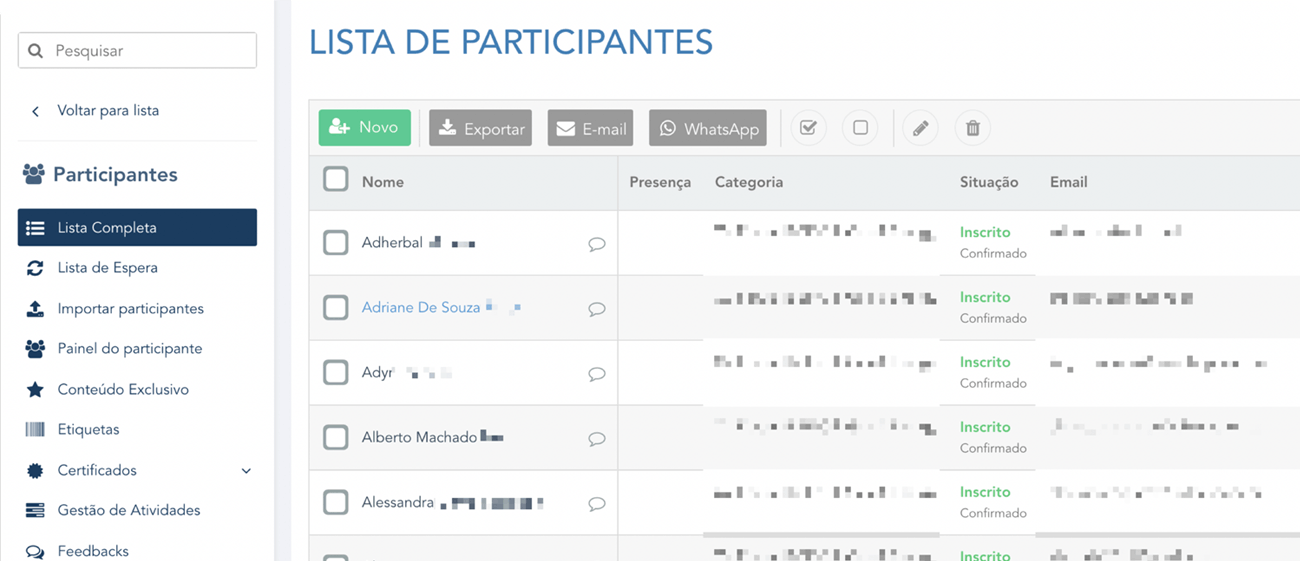Click the list icon beside Lista Completa
The height and width of the screenshot is (561, 1300).
(x=35, y=228)
